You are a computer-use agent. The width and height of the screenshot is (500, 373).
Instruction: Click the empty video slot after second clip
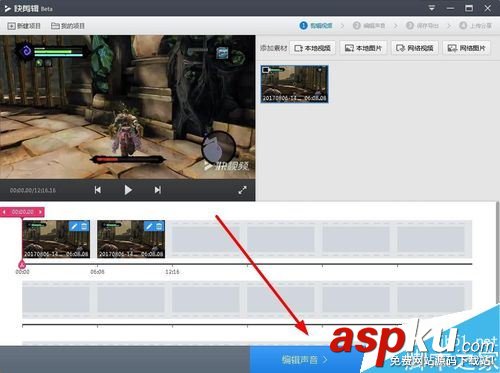206,239
